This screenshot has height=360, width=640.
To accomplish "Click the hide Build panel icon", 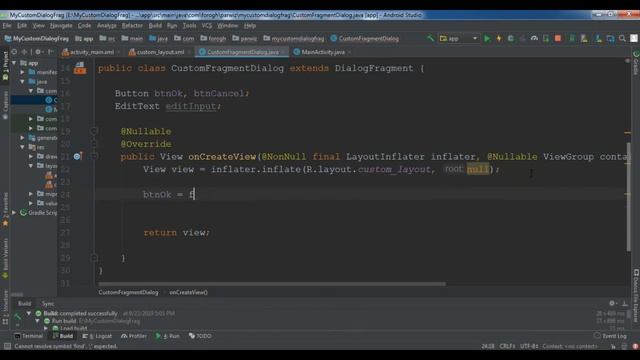I will click(625, 303).
